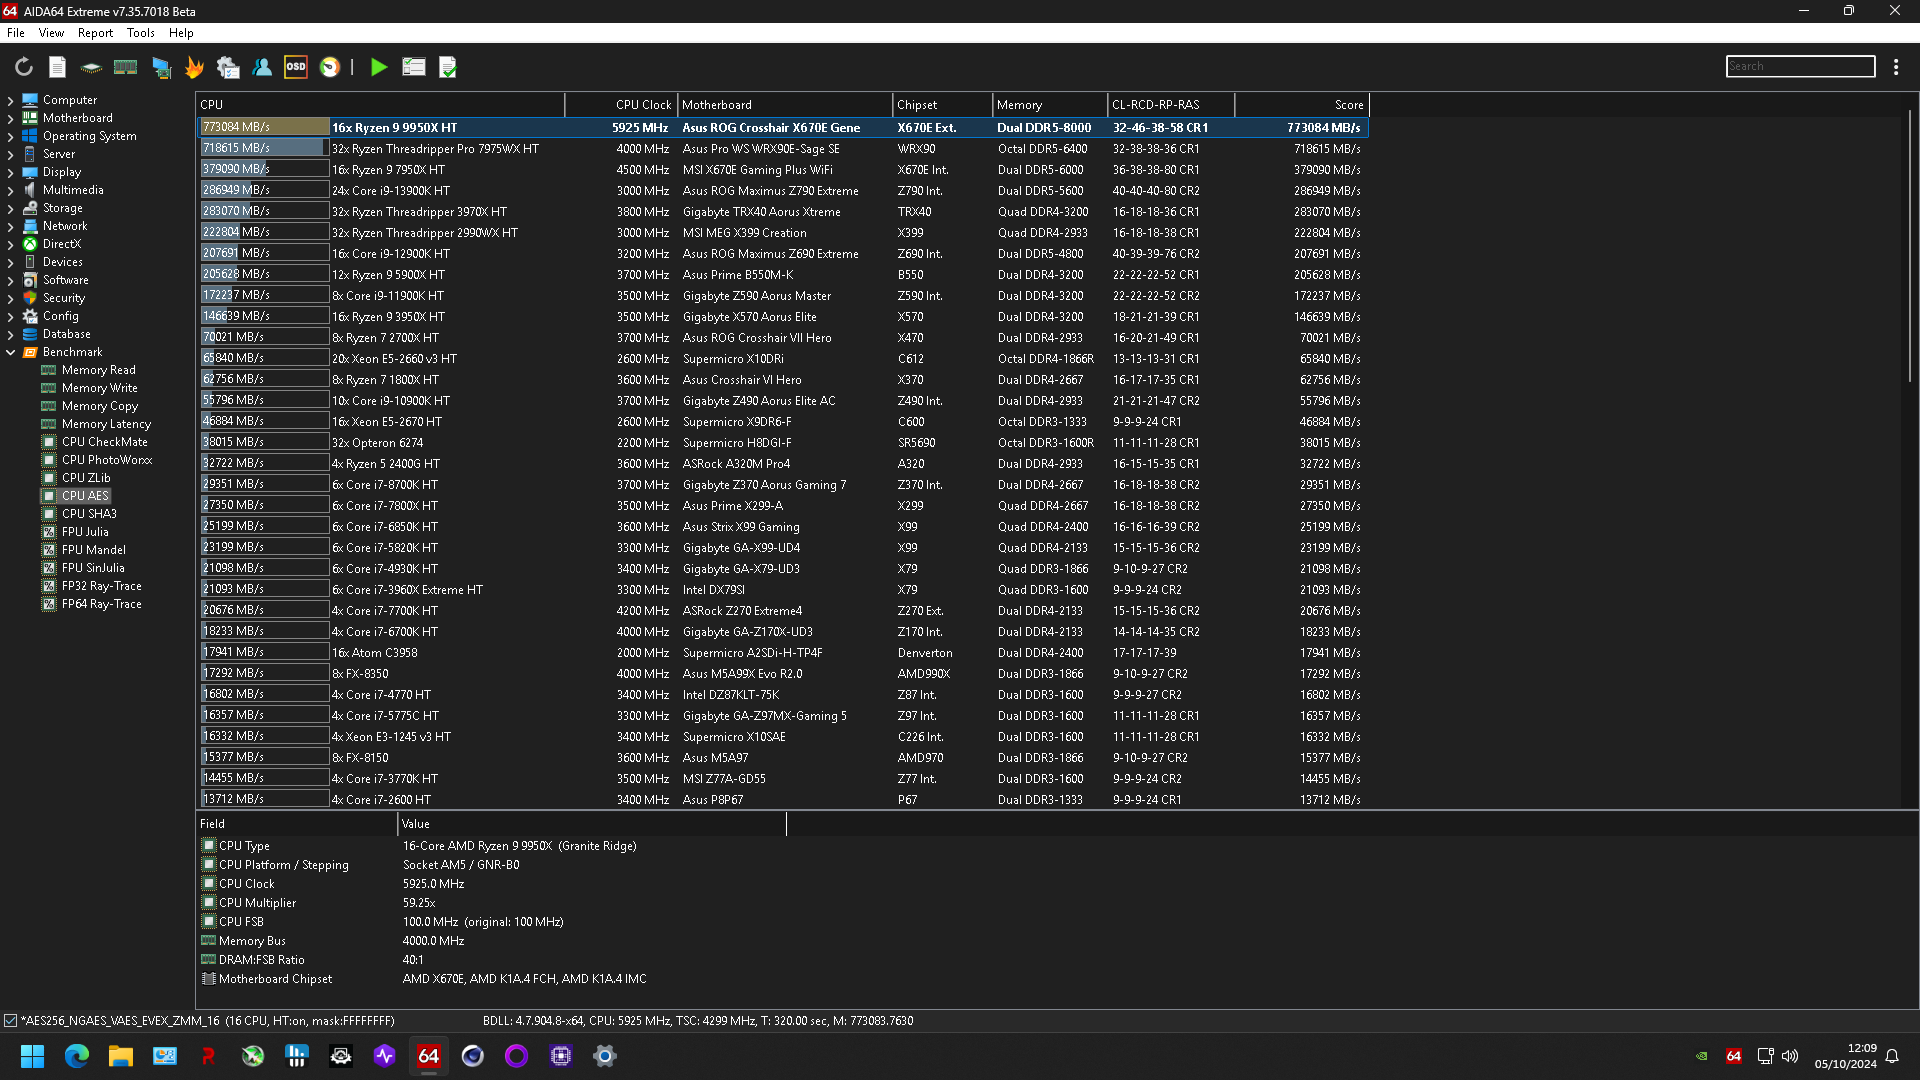Expand the Computer tree node

click(11, 100)
